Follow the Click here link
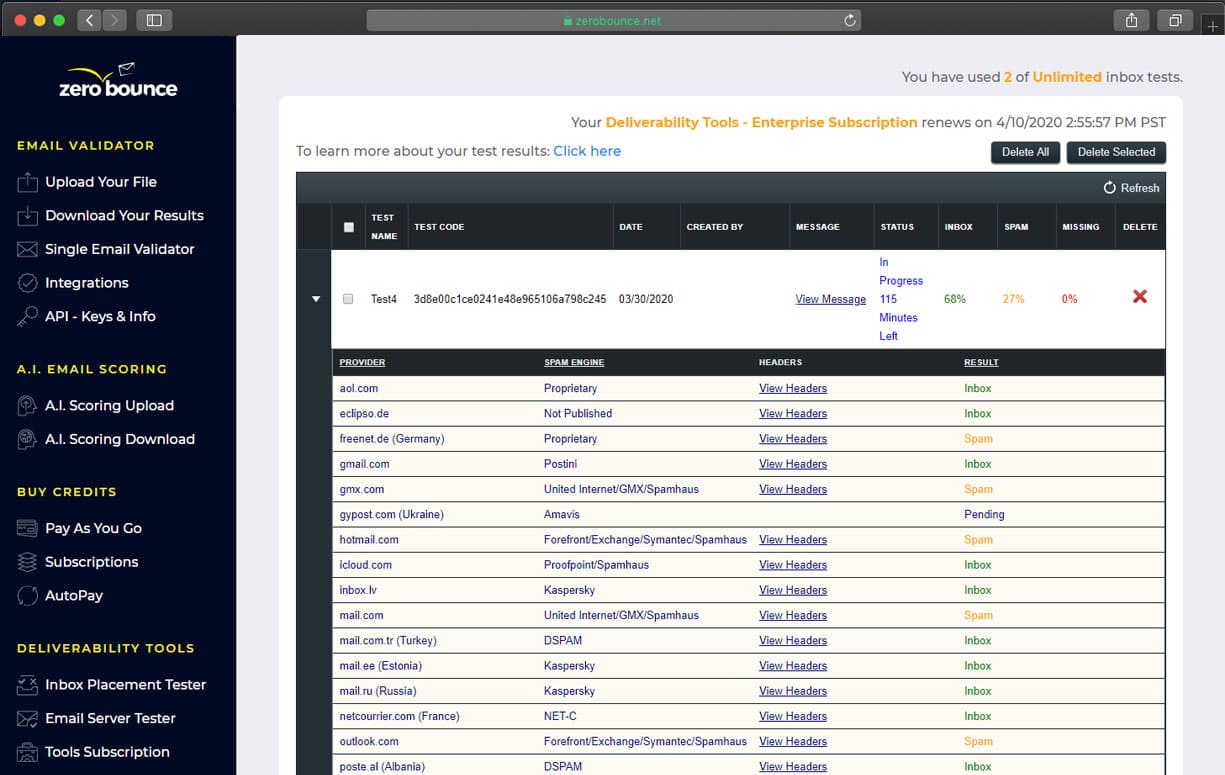Screen dimensions: 1225x775 coord(587,151)
